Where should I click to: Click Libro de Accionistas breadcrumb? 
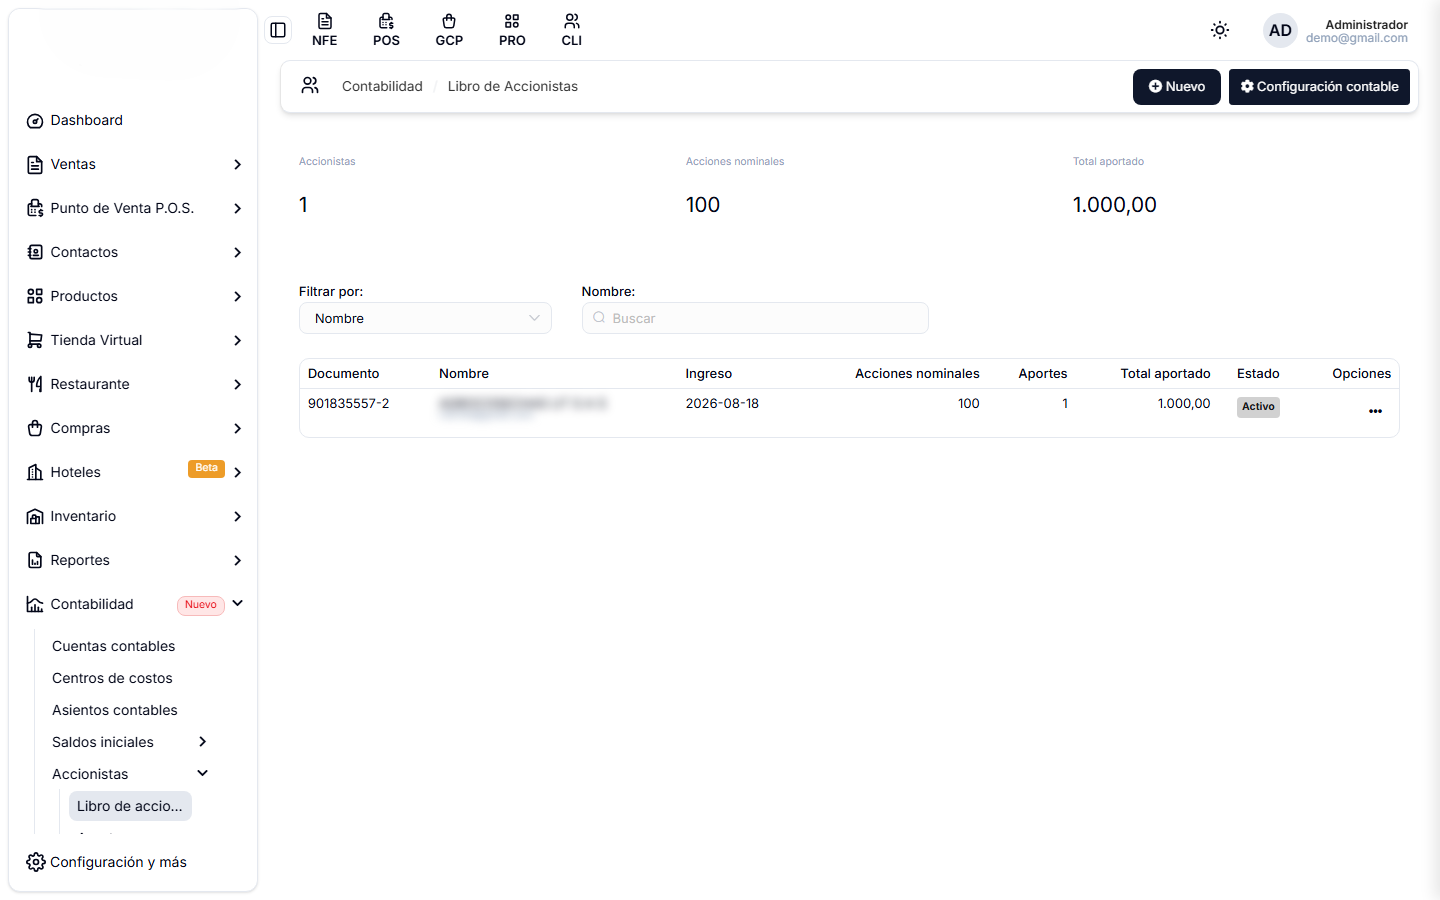[513, 86]
